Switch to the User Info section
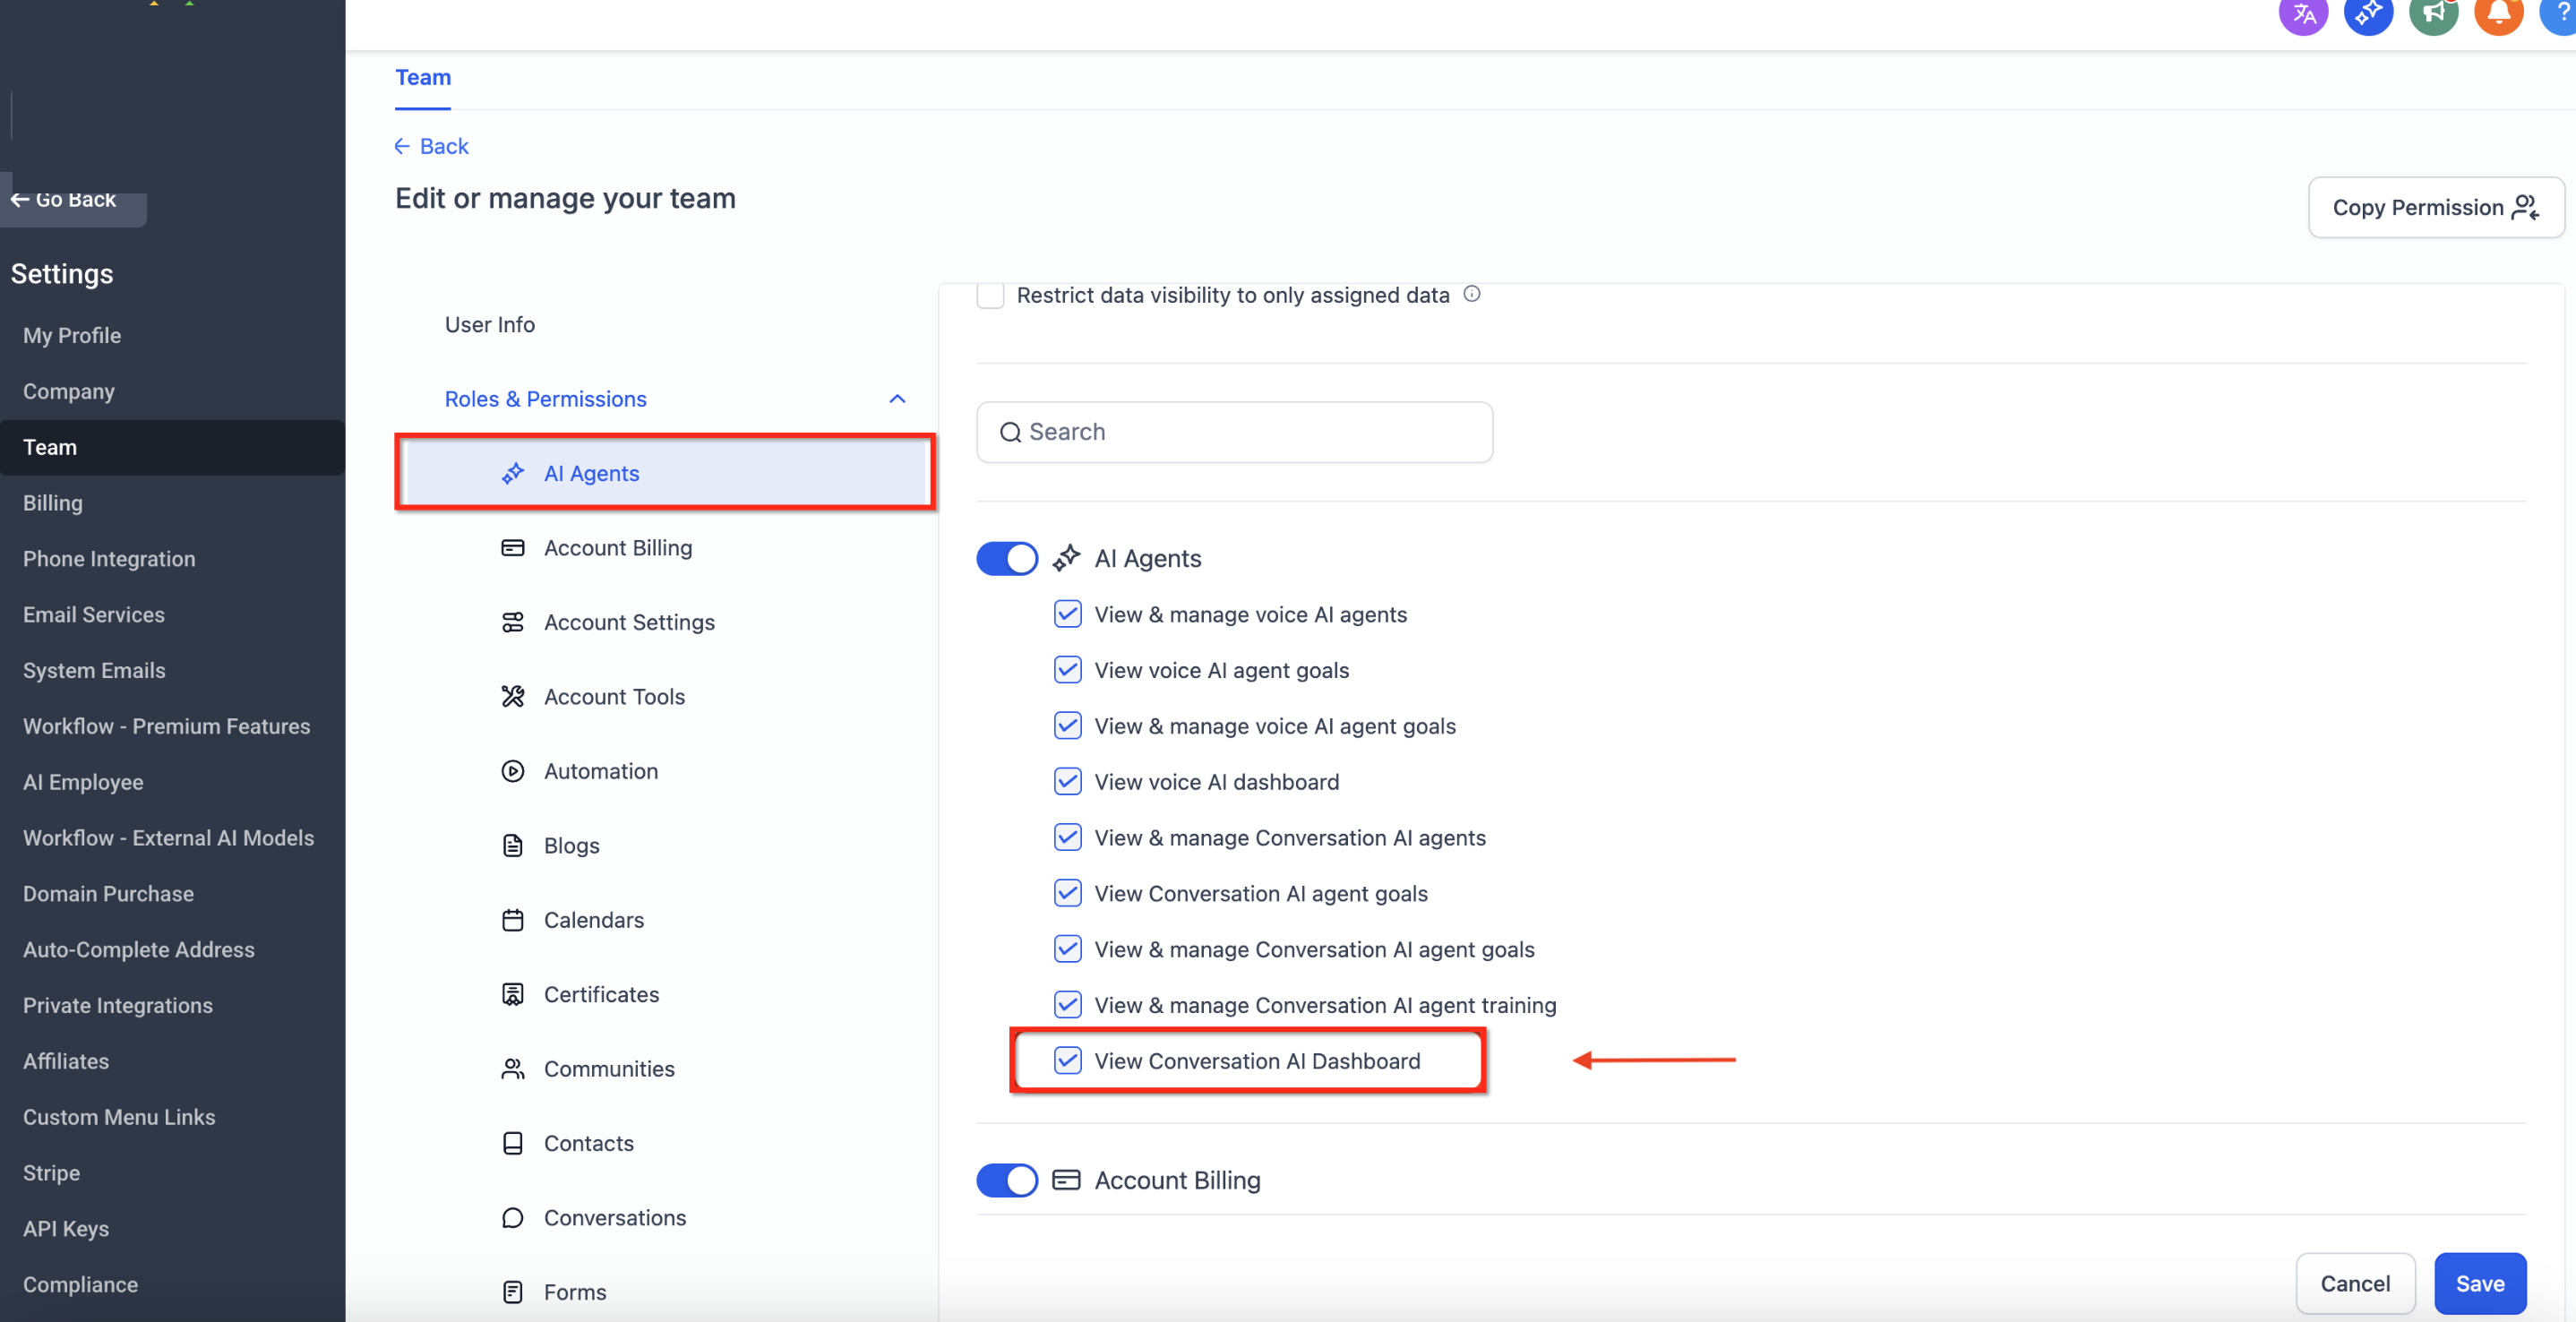The height and width of the screenshot is (1322, 2576). point(489,325)
